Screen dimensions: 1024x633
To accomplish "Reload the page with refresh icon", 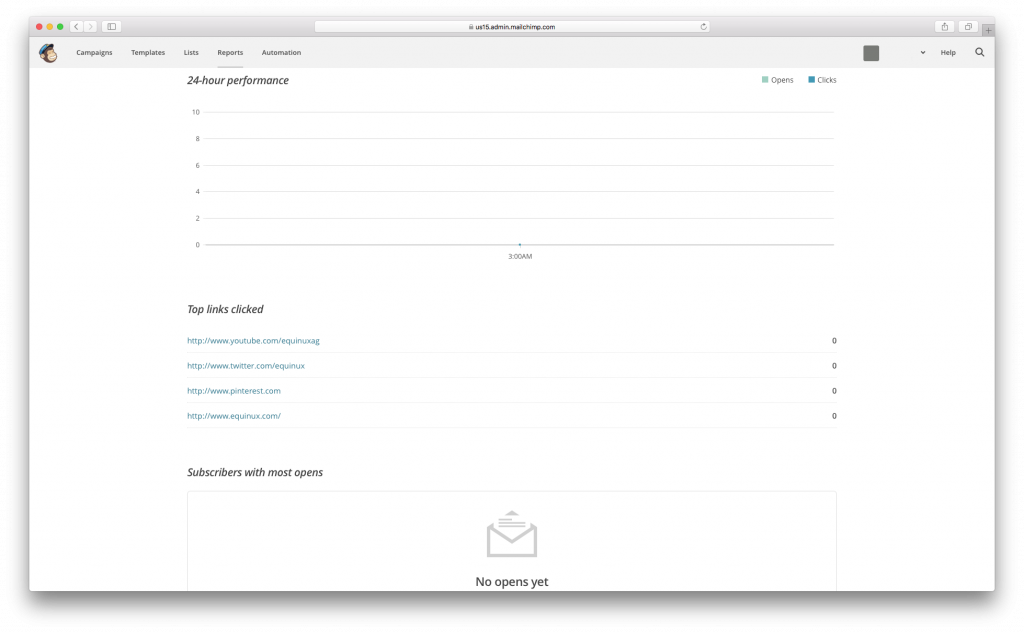I will (x=703, y=27).
